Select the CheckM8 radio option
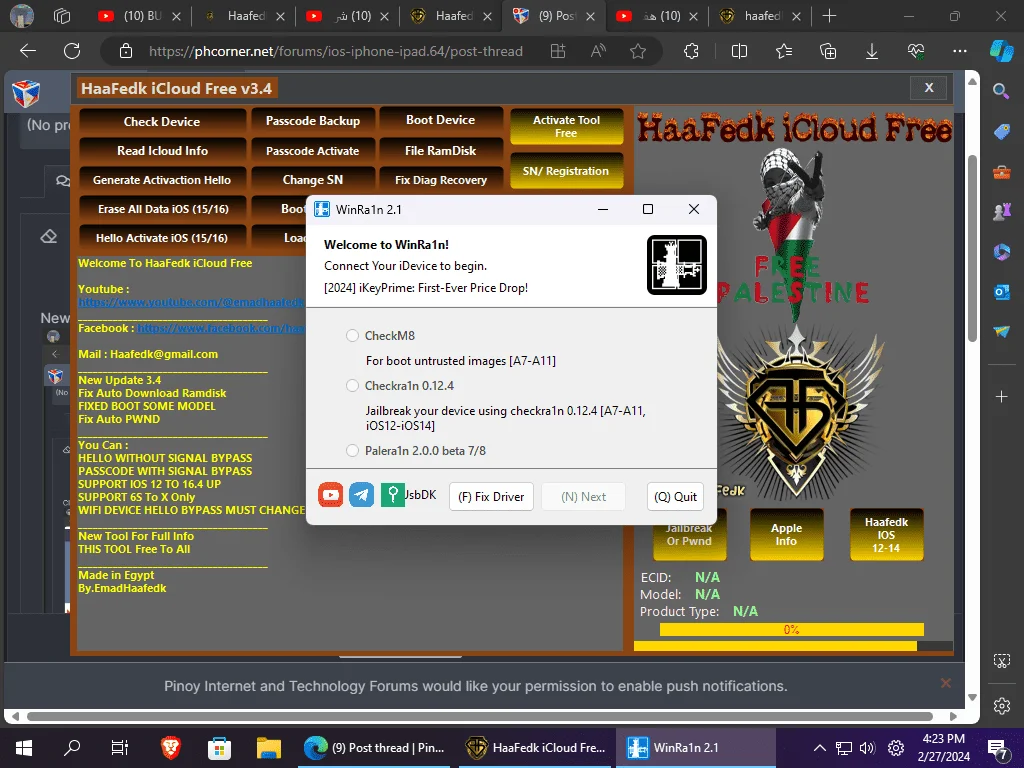This screenshot has height=768, width=1024. 352,336
